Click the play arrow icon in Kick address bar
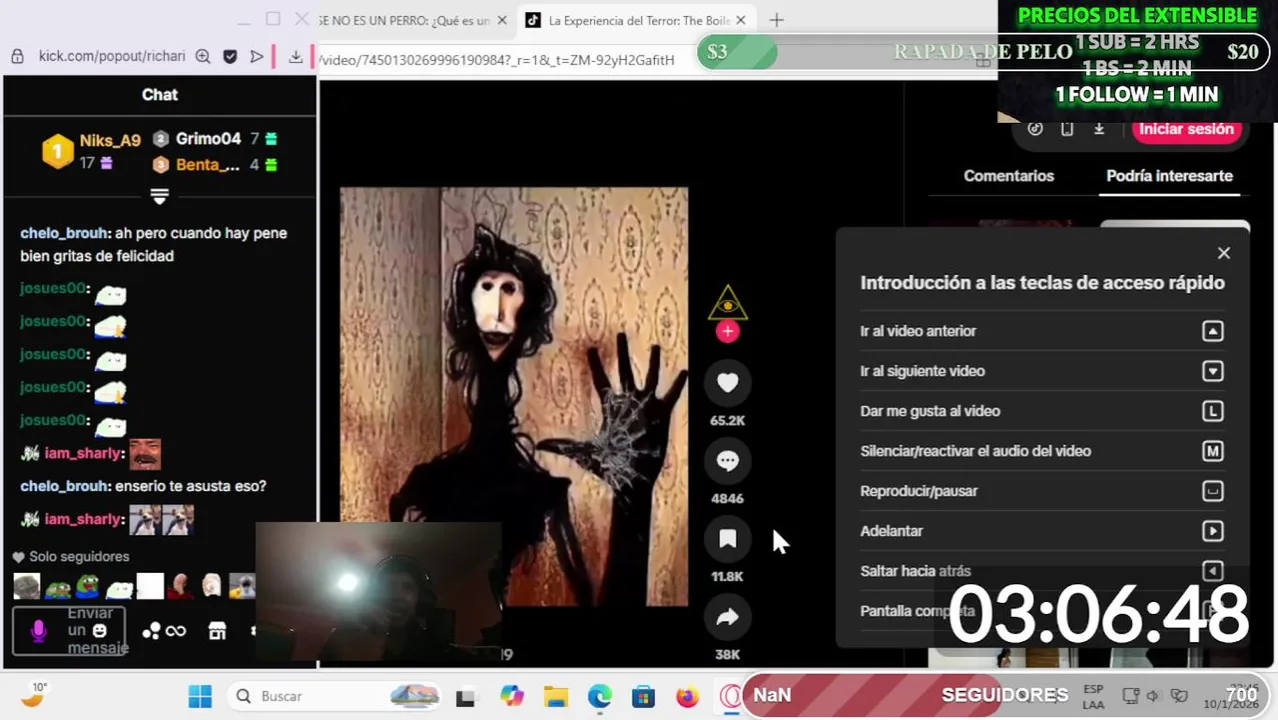The height and width of the screenshot is (720, 1278). pos(257,57)
